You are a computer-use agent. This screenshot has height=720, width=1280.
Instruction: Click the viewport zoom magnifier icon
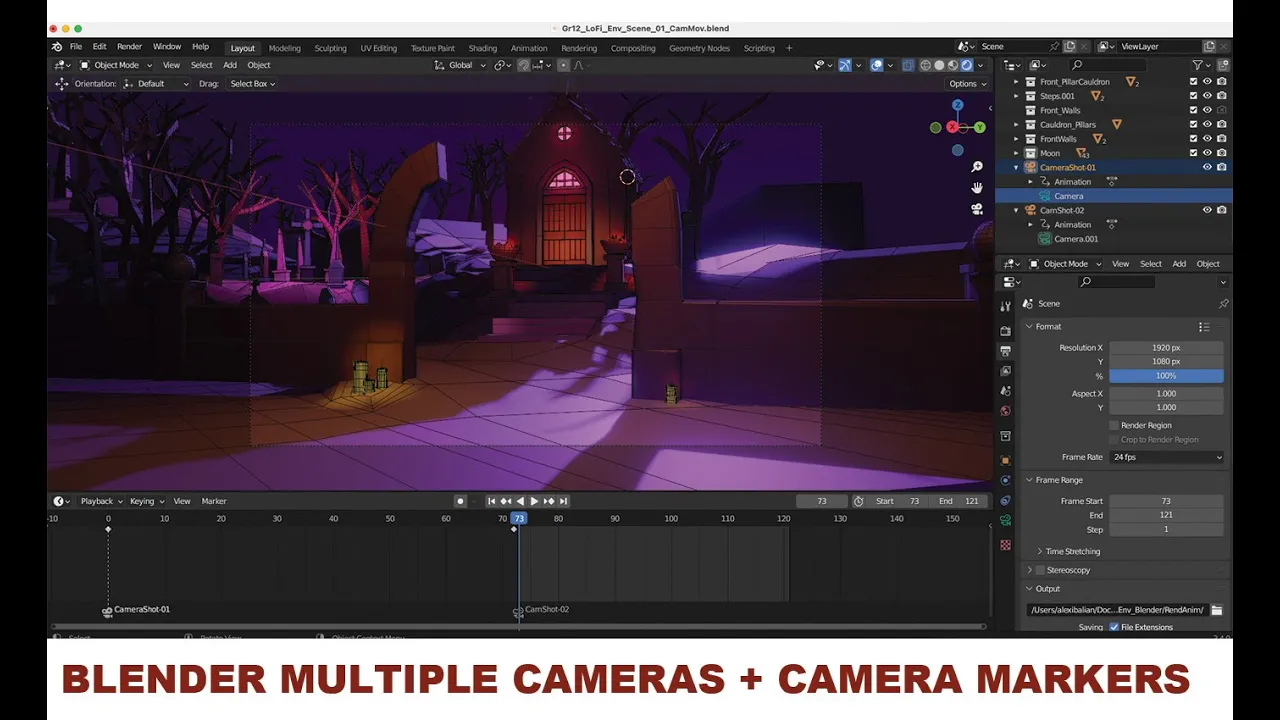pyautogui.click(x=977, y=167)
